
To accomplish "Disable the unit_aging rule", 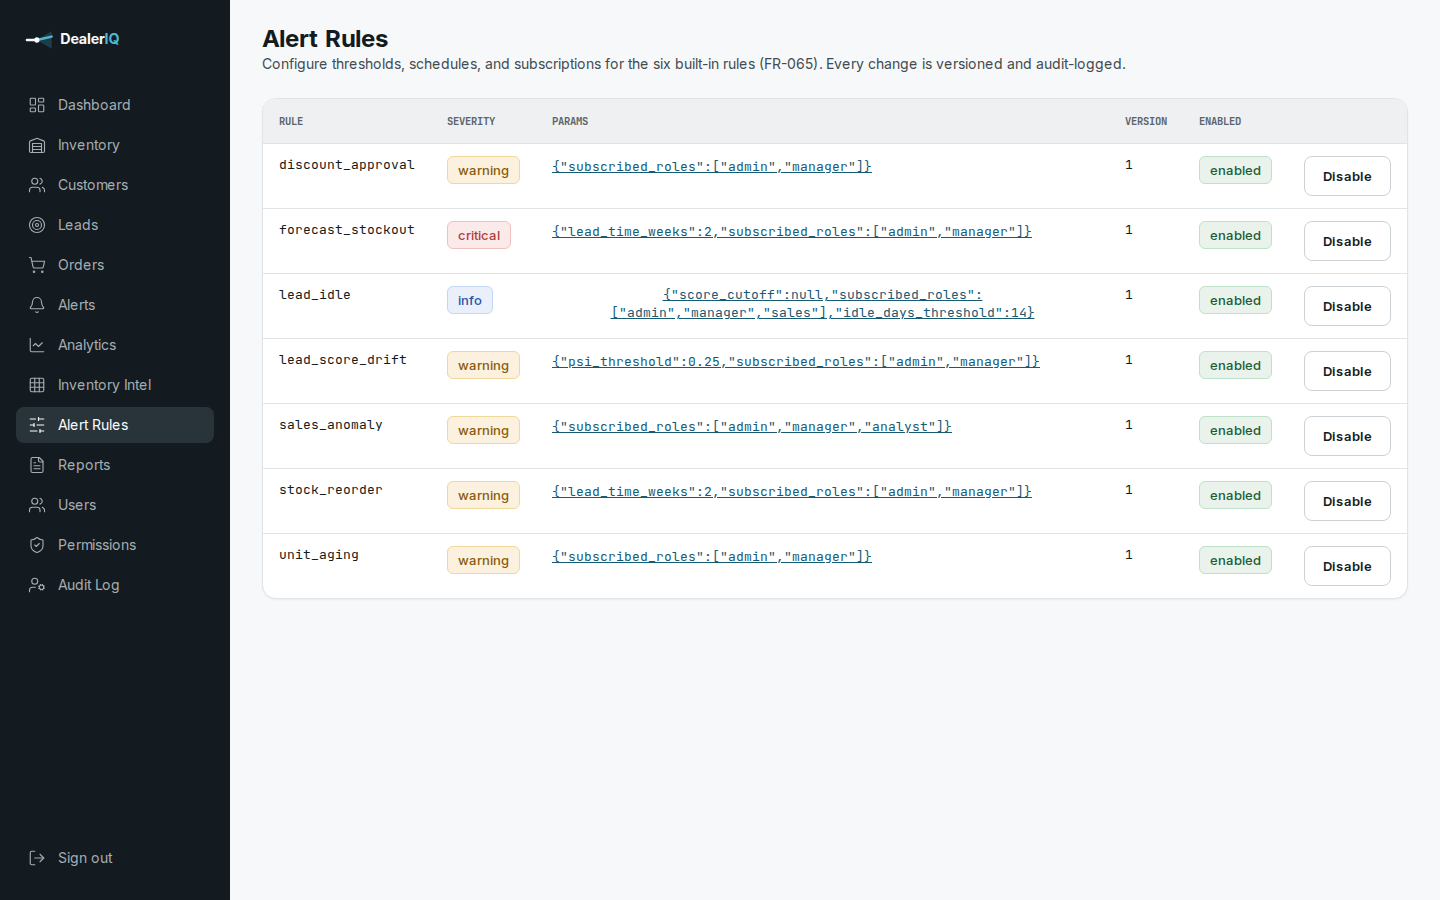I will click(1347, 566).
